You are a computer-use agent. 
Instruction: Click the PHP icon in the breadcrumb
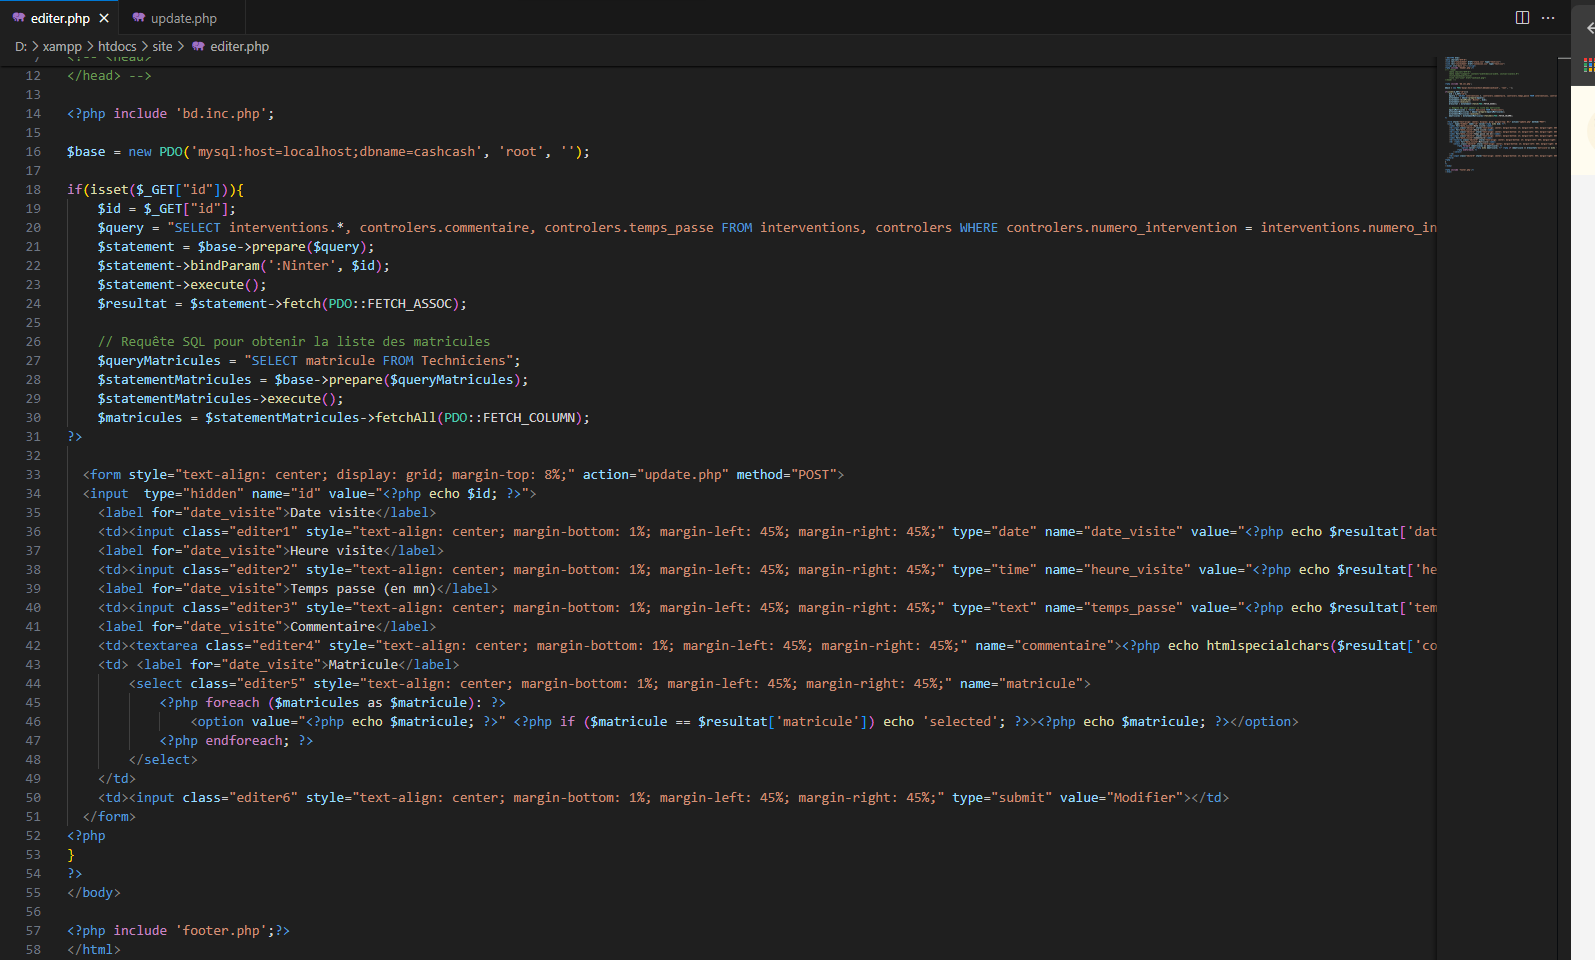pos(198,46)
